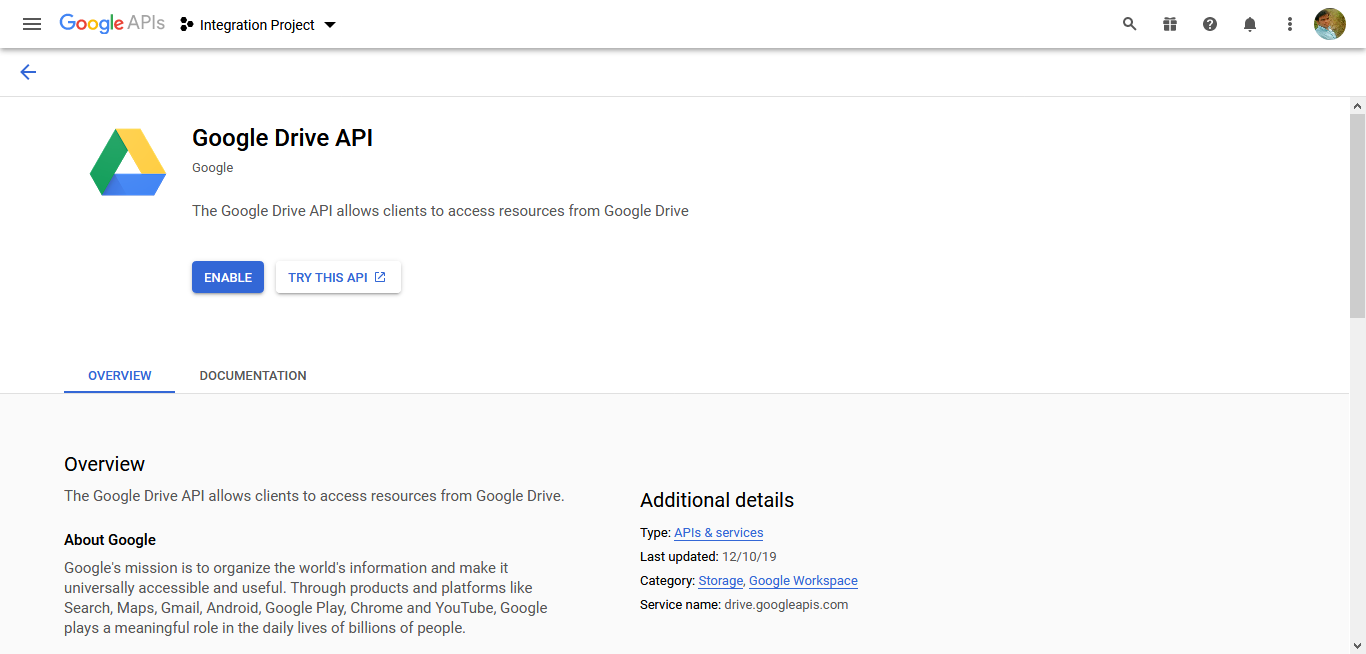This screenshot has height=654, width=1366.
Task: Open the help question mark icon
Action: click(x=1210, y=24)
